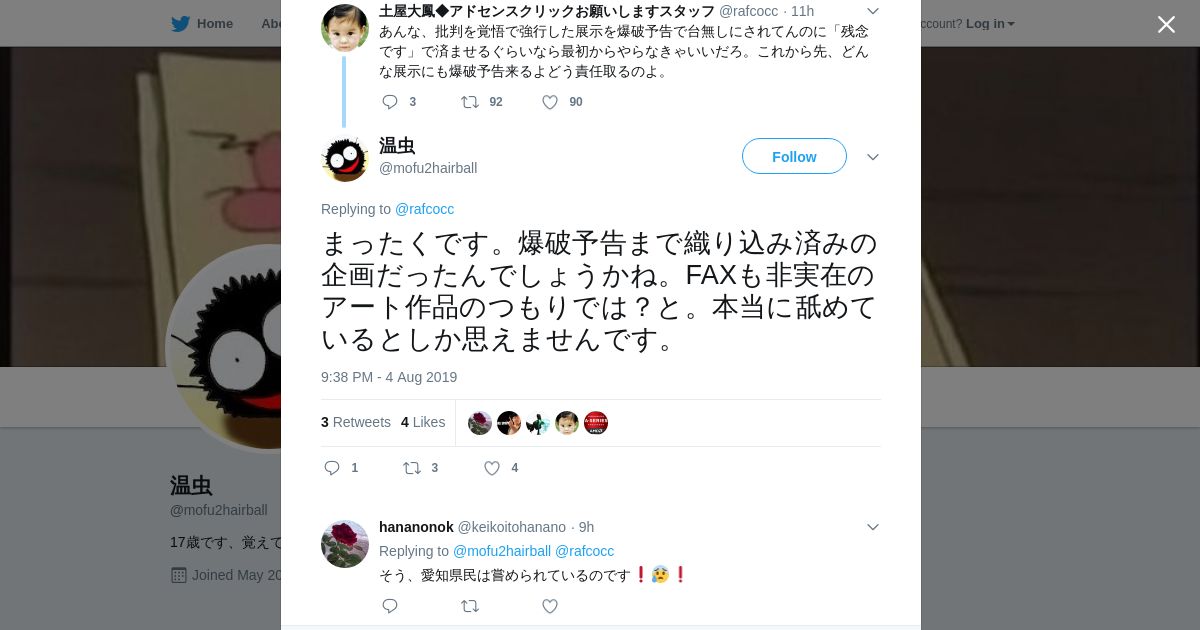Retweet hananonok's reply

(470, 606)
